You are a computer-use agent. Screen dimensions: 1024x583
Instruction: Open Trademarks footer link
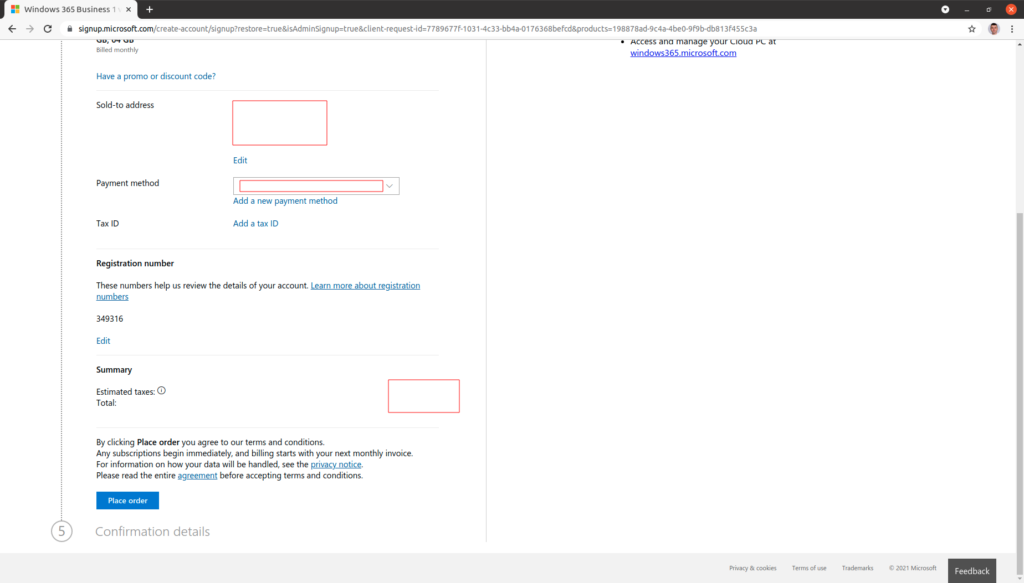[857, 568]
